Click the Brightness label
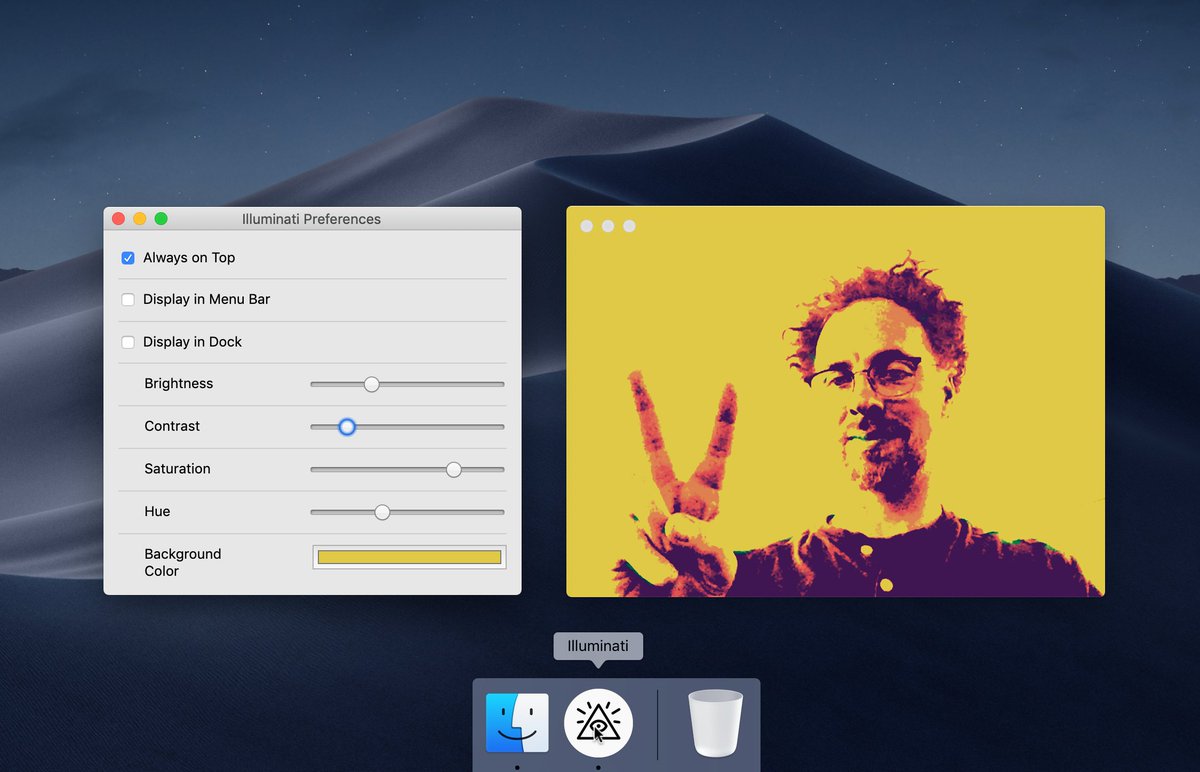 coord(178,384)
